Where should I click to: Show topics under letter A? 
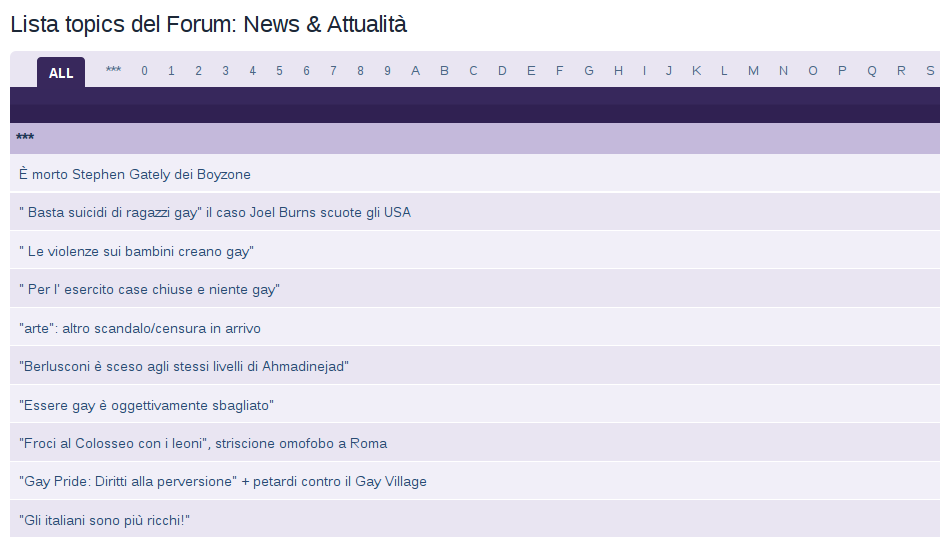[x=415, y=71]
